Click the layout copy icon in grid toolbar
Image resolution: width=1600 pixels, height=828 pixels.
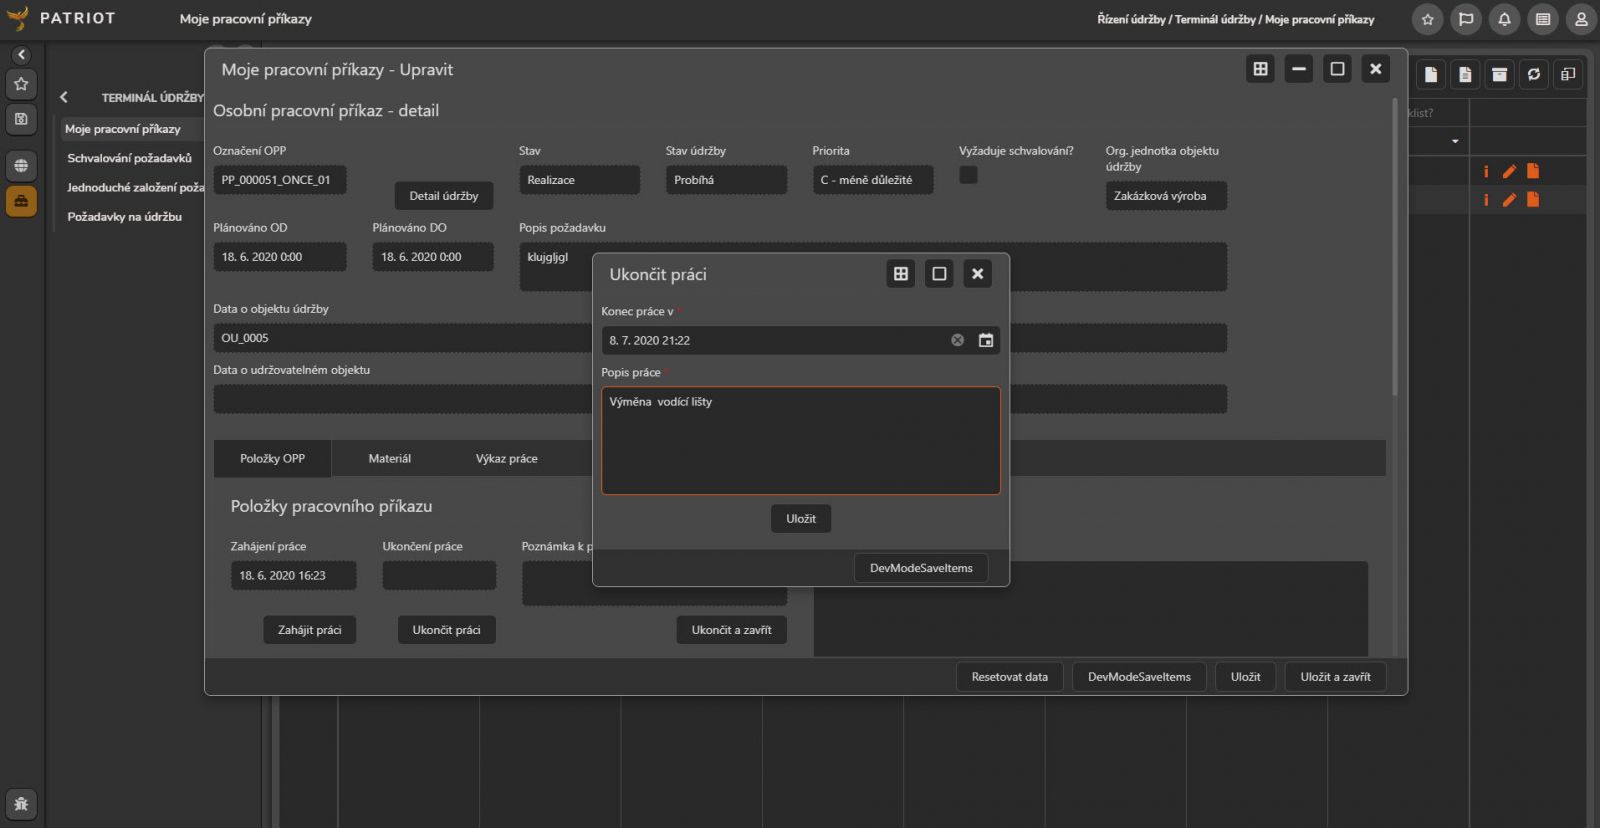pos(1568,74)
